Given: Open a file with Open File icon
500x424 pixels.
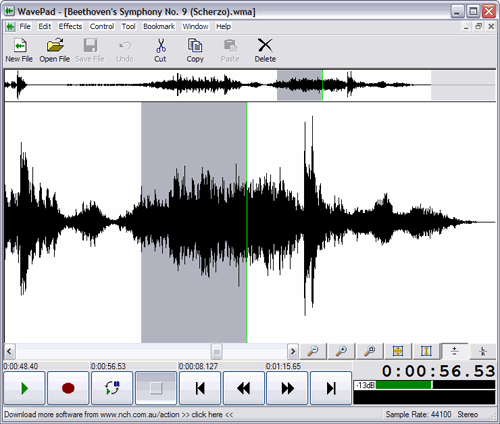Looking at the screenshot, I should pos(55,50).
